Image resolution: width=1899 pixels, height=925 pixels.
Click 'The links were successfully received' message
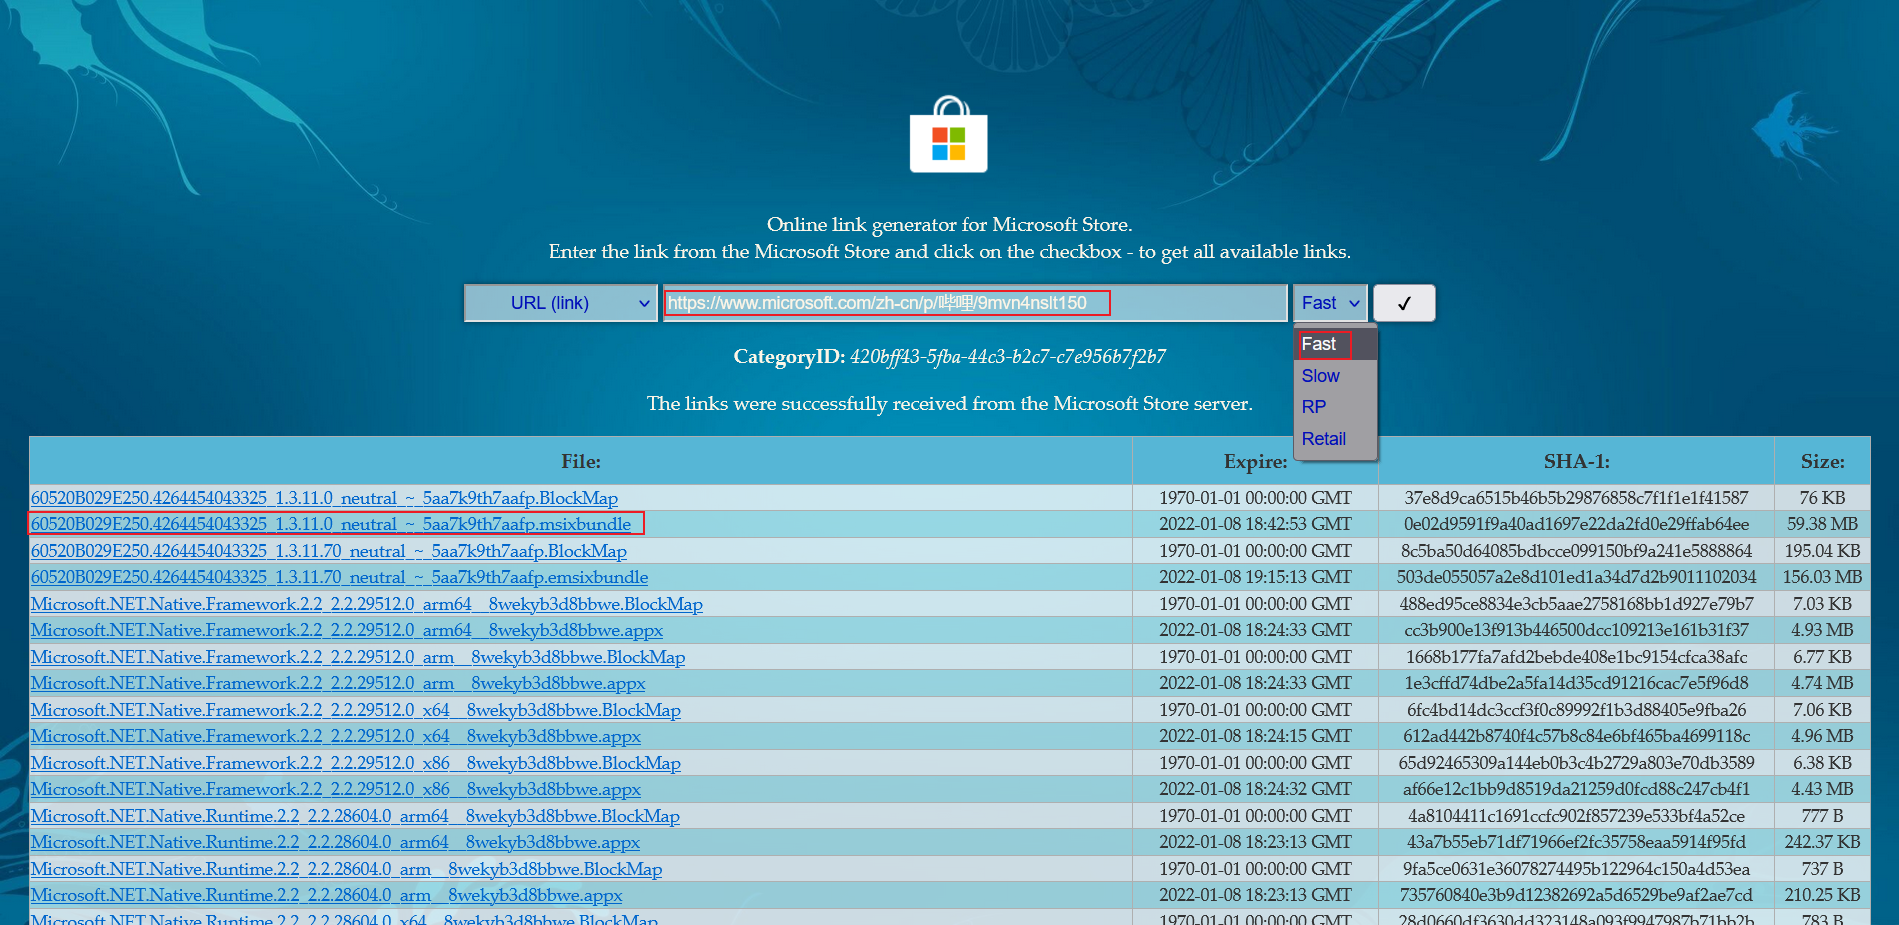949,404
